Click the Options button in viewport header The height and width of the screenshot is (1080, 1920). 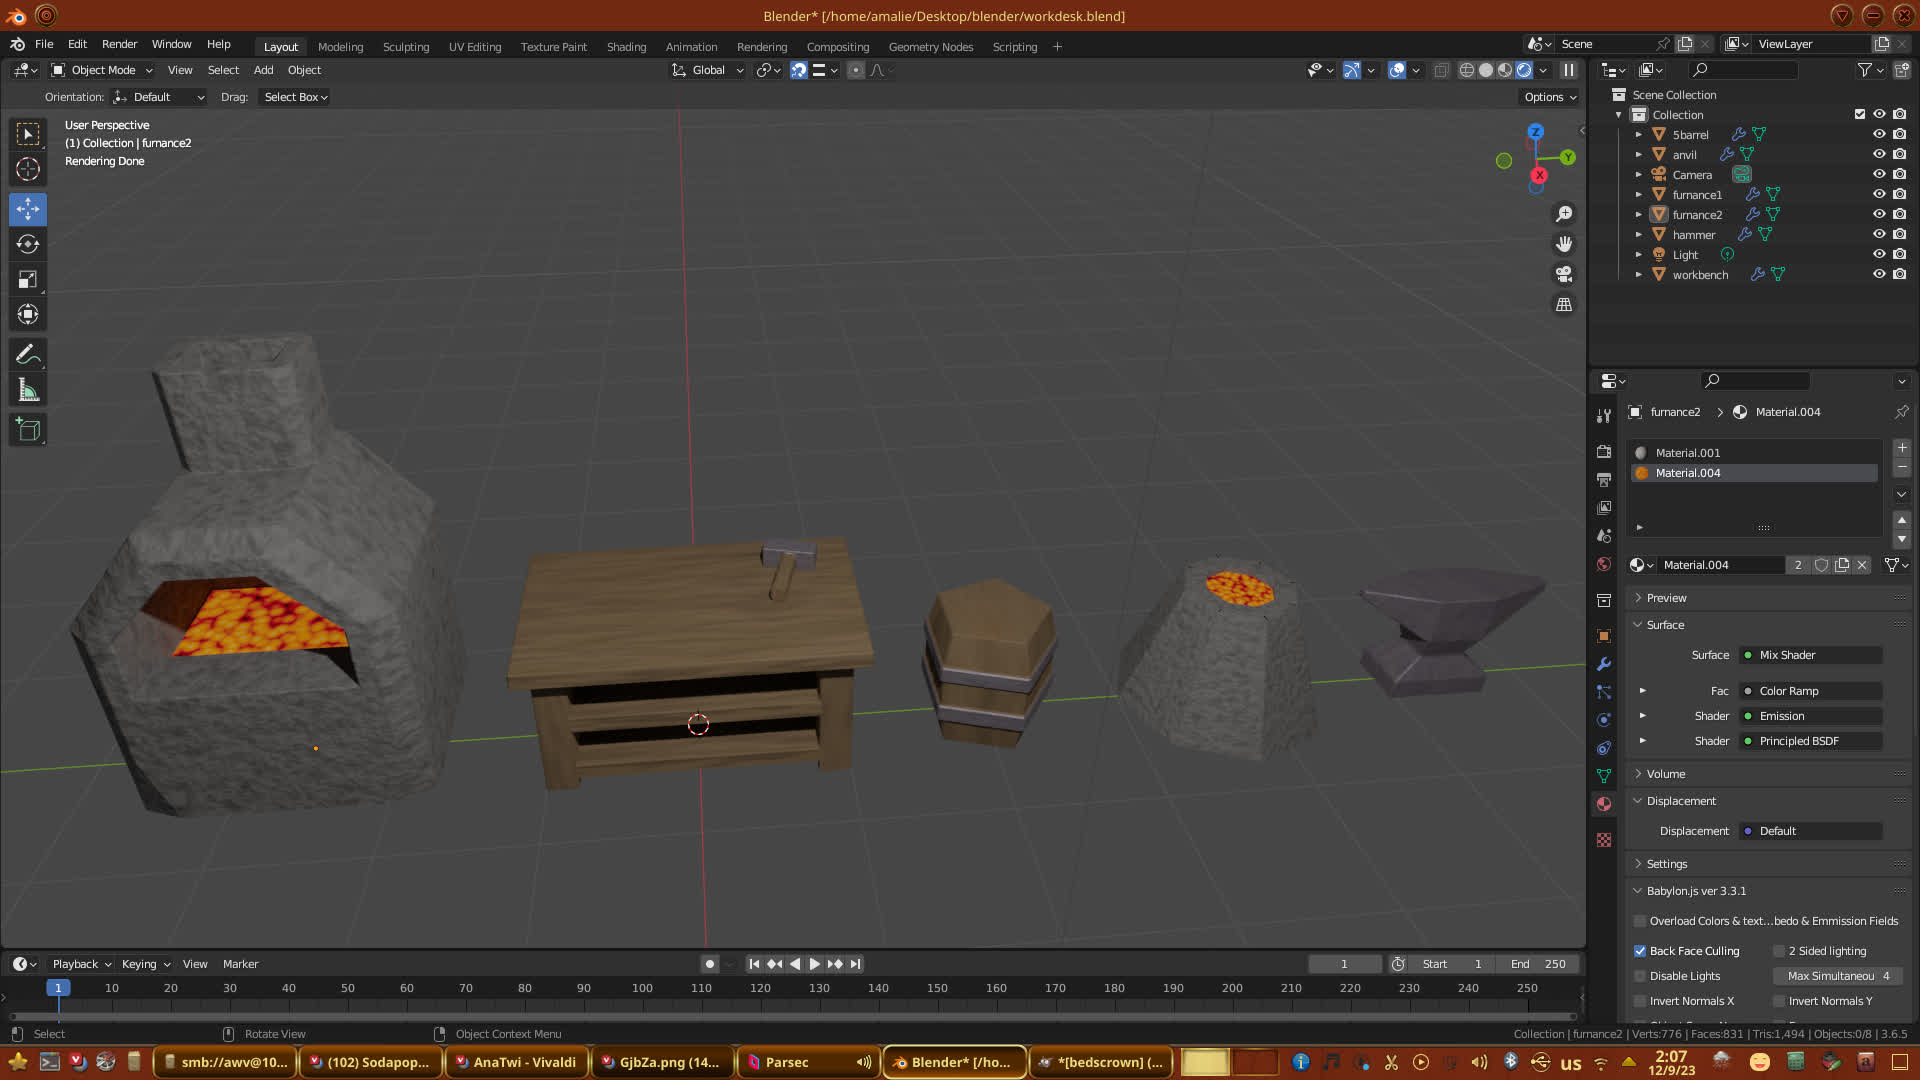coord(1549,97)
